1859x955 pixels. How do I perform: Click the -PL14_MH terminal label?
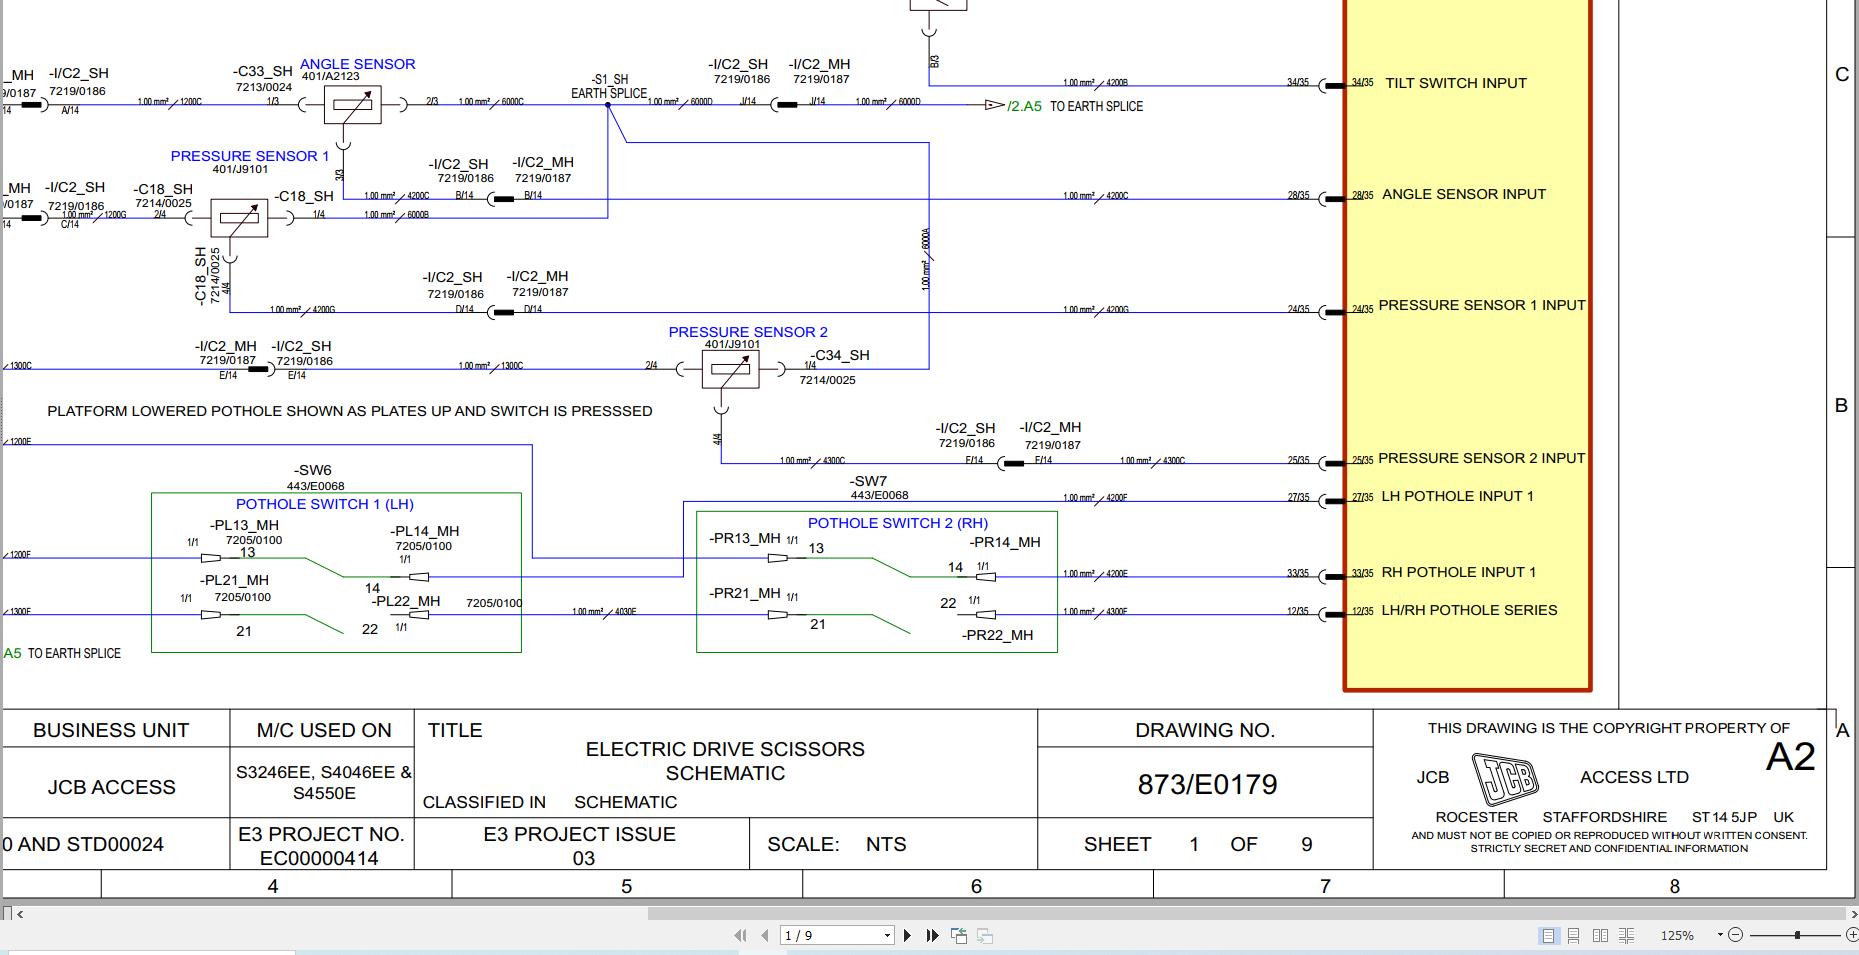(425, 531)
